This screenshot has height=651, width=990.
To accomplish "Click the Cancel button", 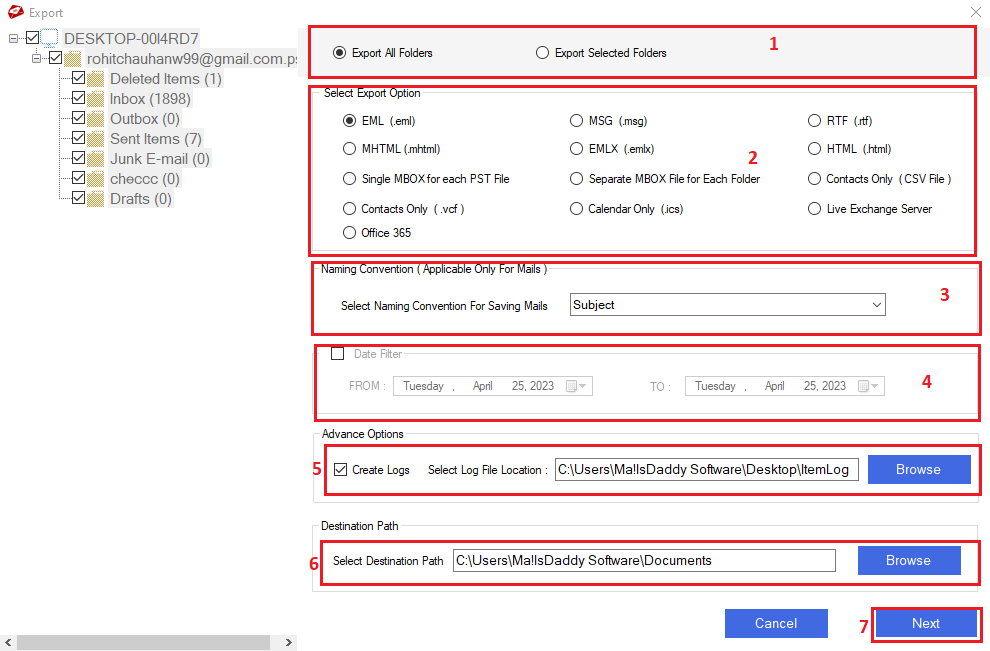I will (776, 623).
